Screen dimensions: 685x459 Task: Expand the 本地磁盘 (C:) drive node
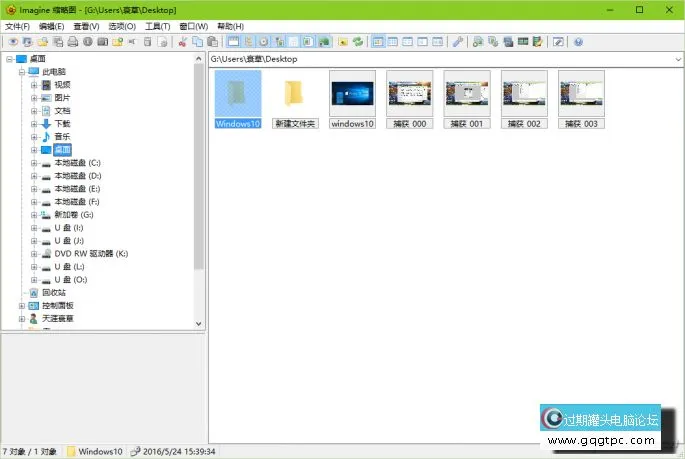34,163
